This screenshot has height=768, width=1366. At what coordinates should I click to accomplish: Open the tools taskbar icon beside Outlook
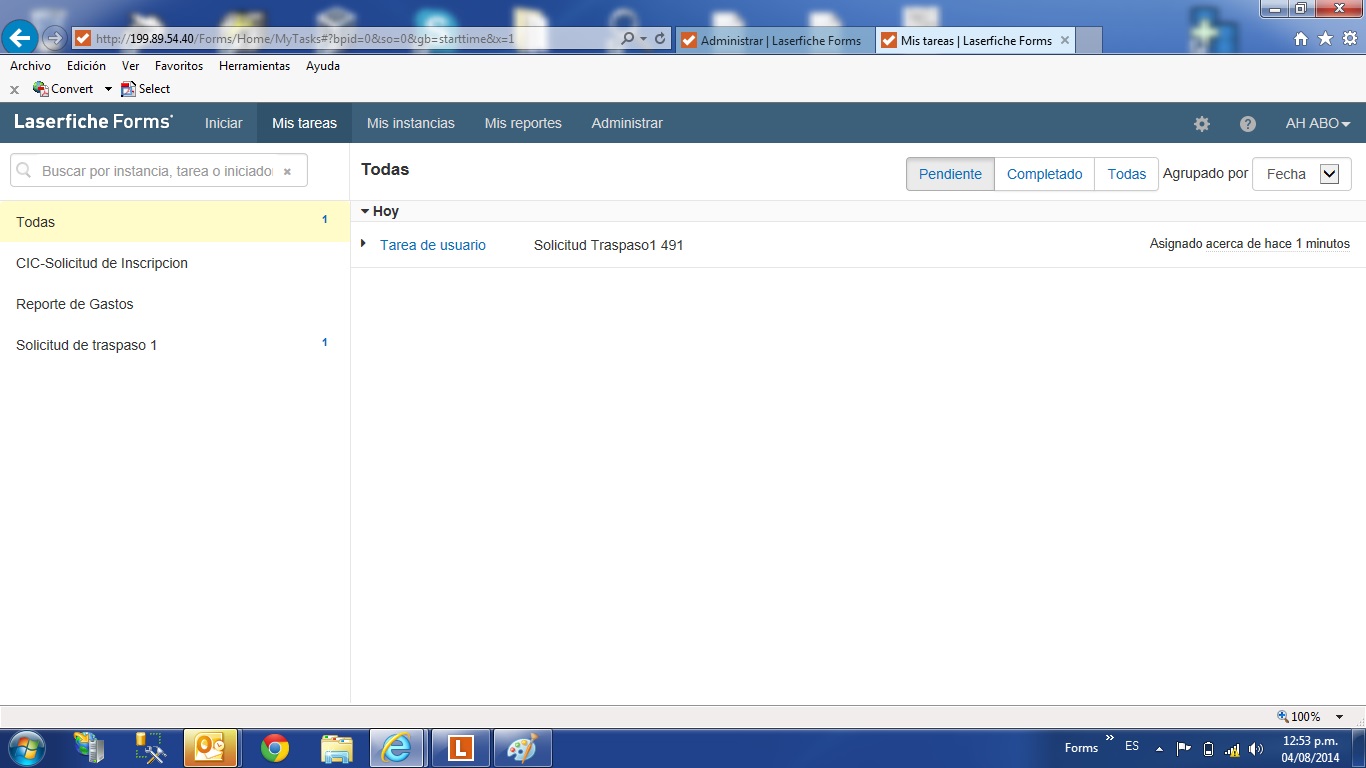151,748
